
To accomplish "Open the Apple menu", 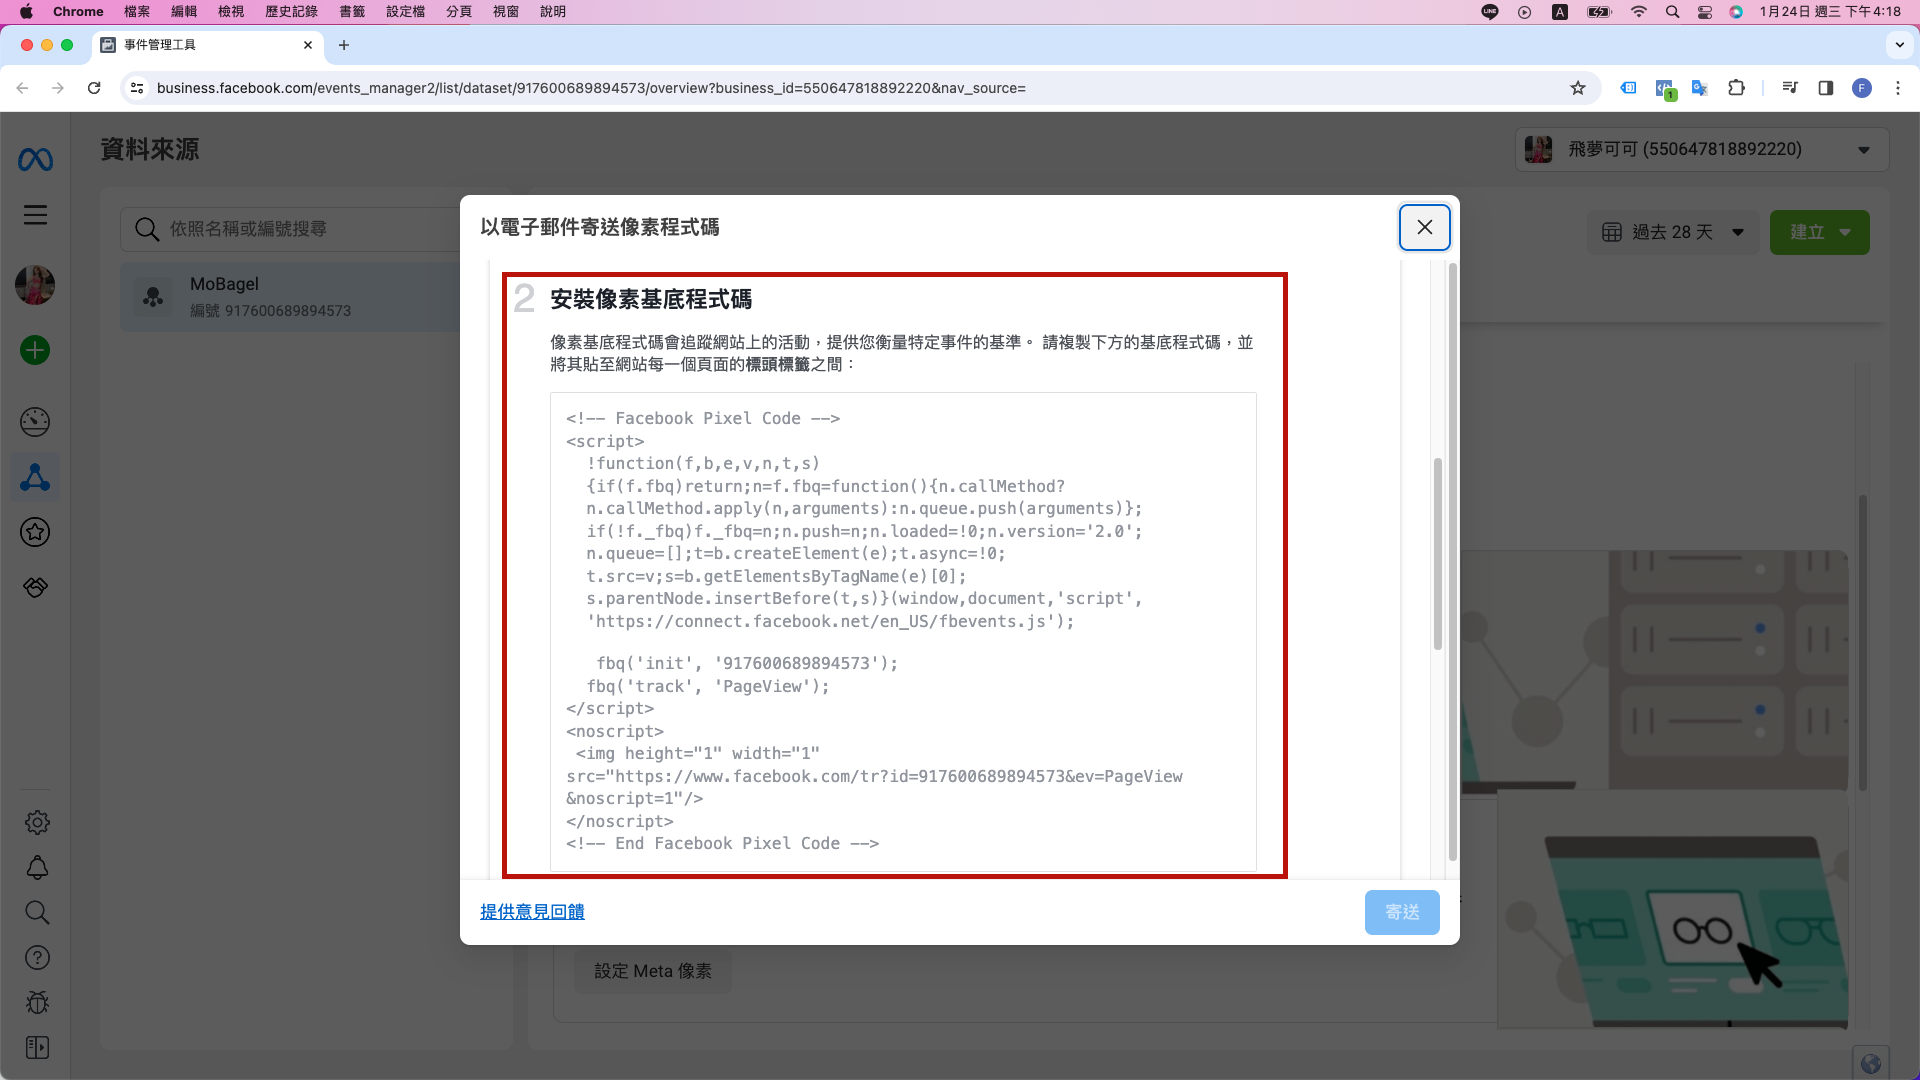I will [27, 12].
